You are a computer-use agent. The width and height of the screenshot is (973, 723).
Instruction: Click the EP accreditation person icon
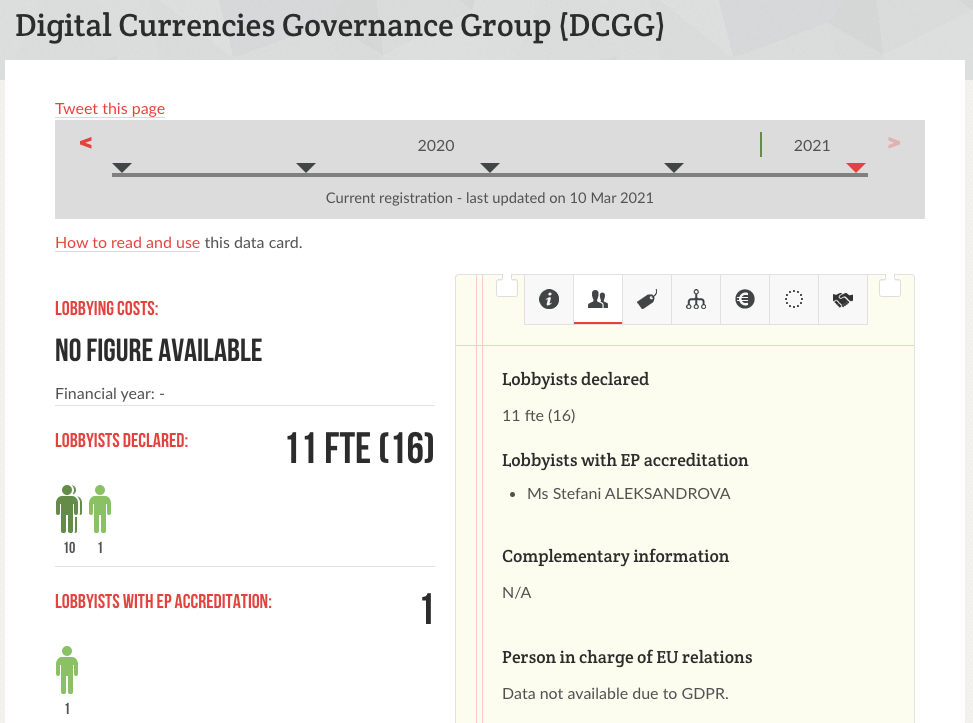[67, 670]
